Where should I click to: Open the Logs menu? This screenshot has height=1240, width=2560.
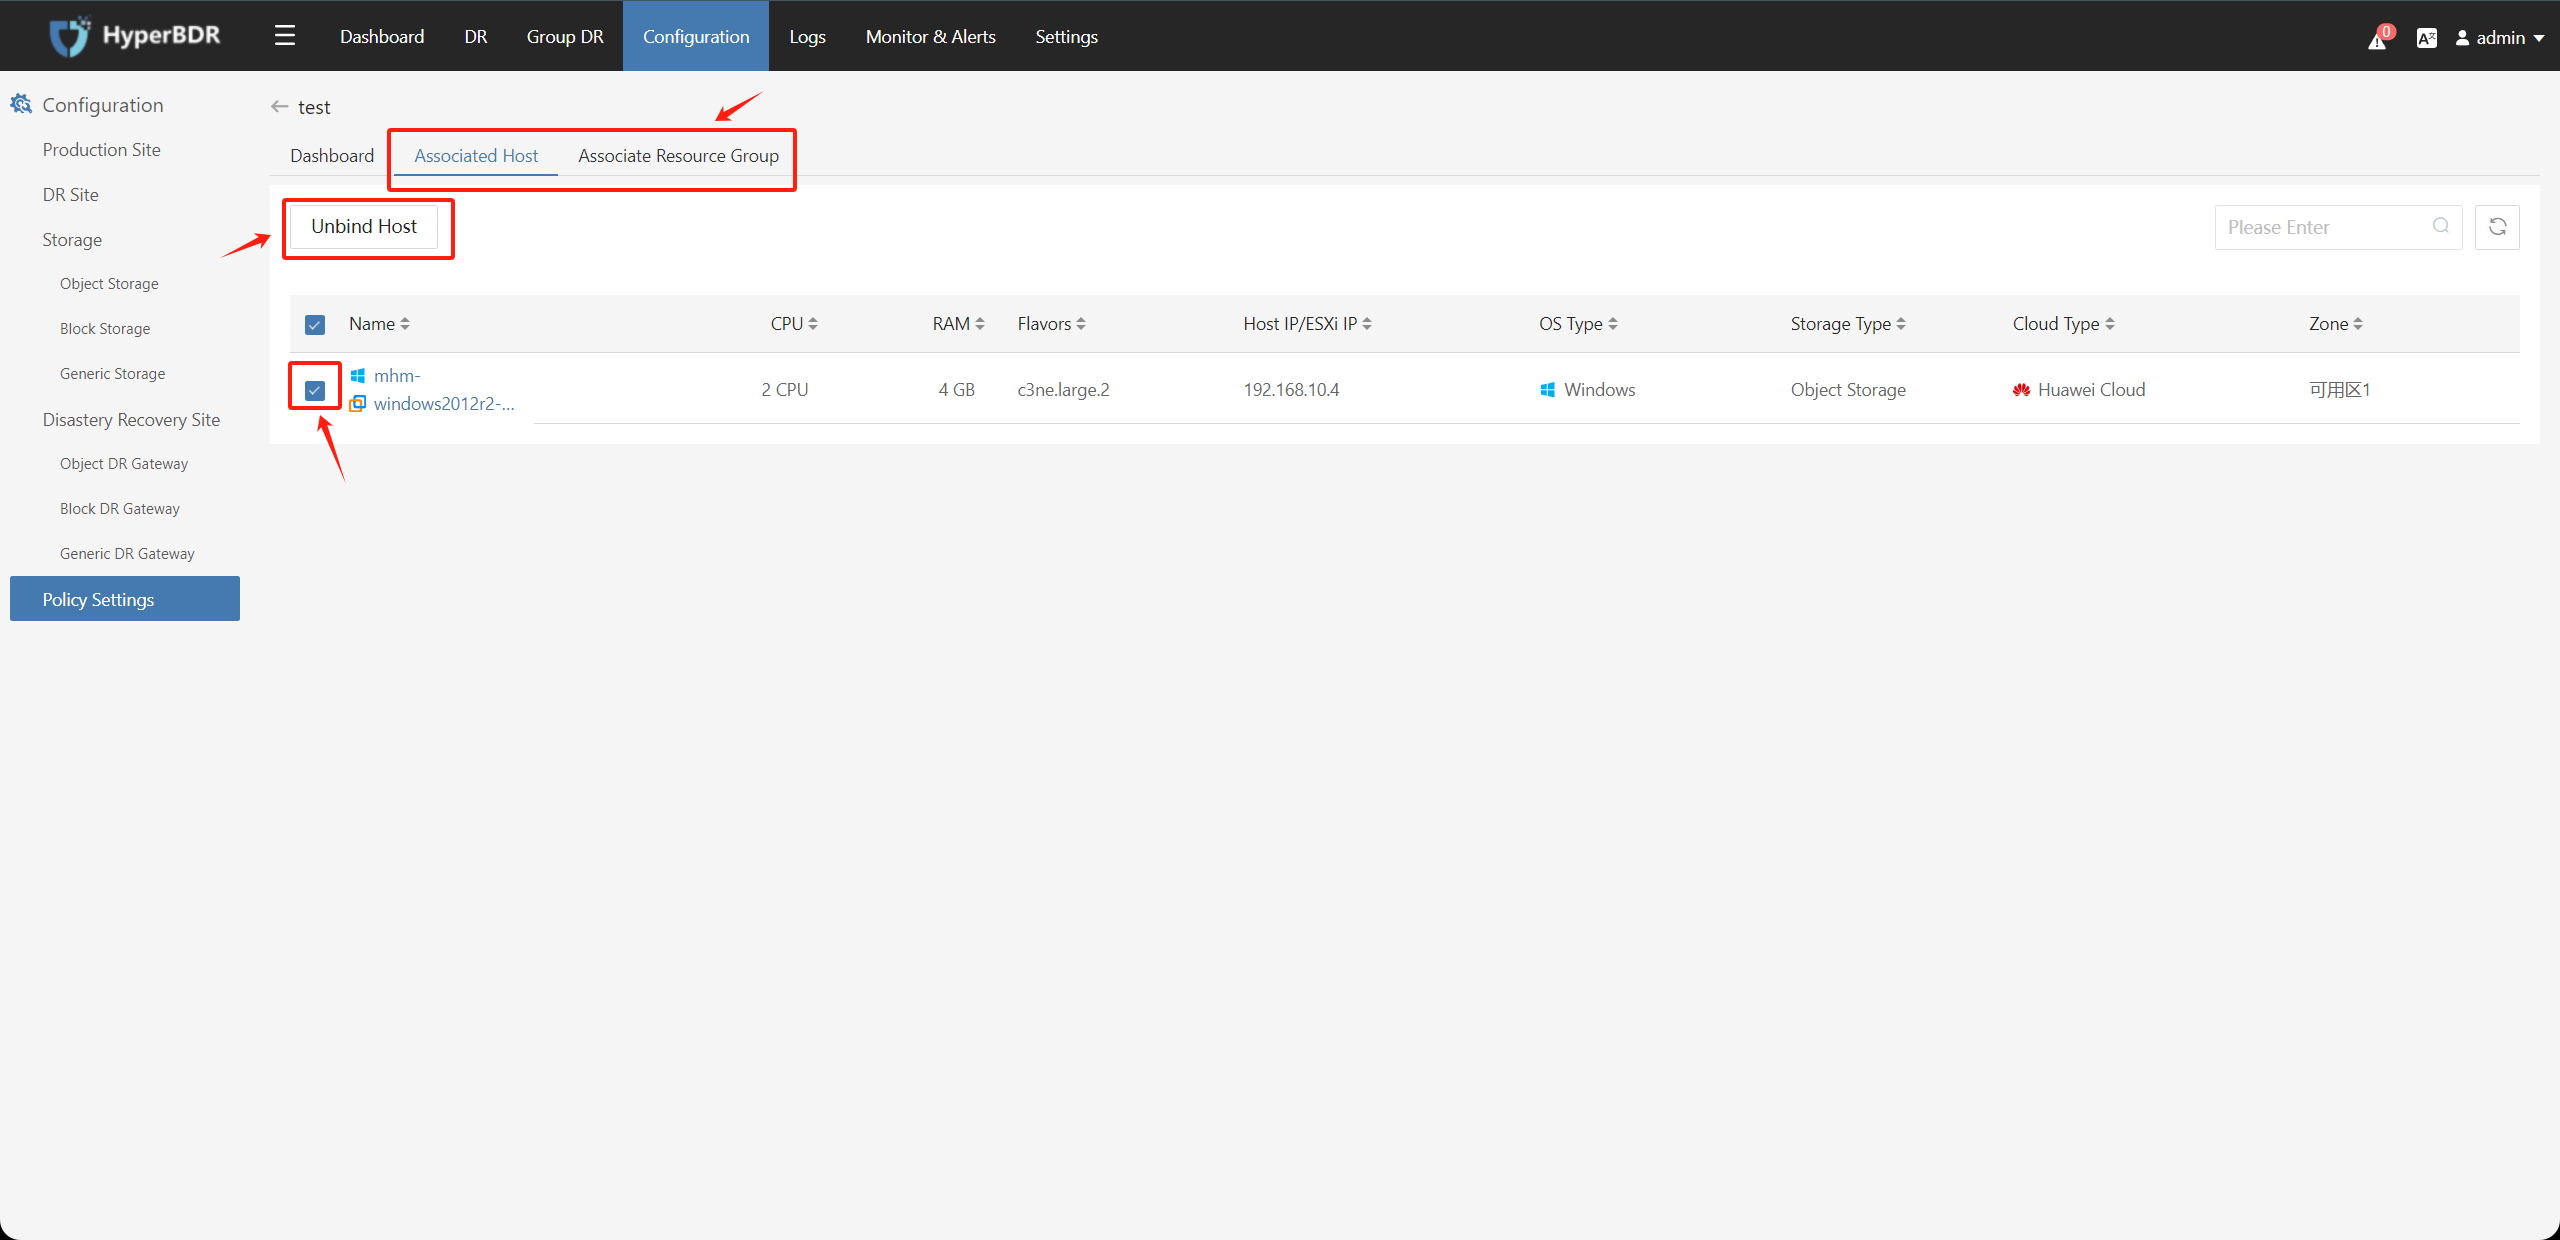807,36
